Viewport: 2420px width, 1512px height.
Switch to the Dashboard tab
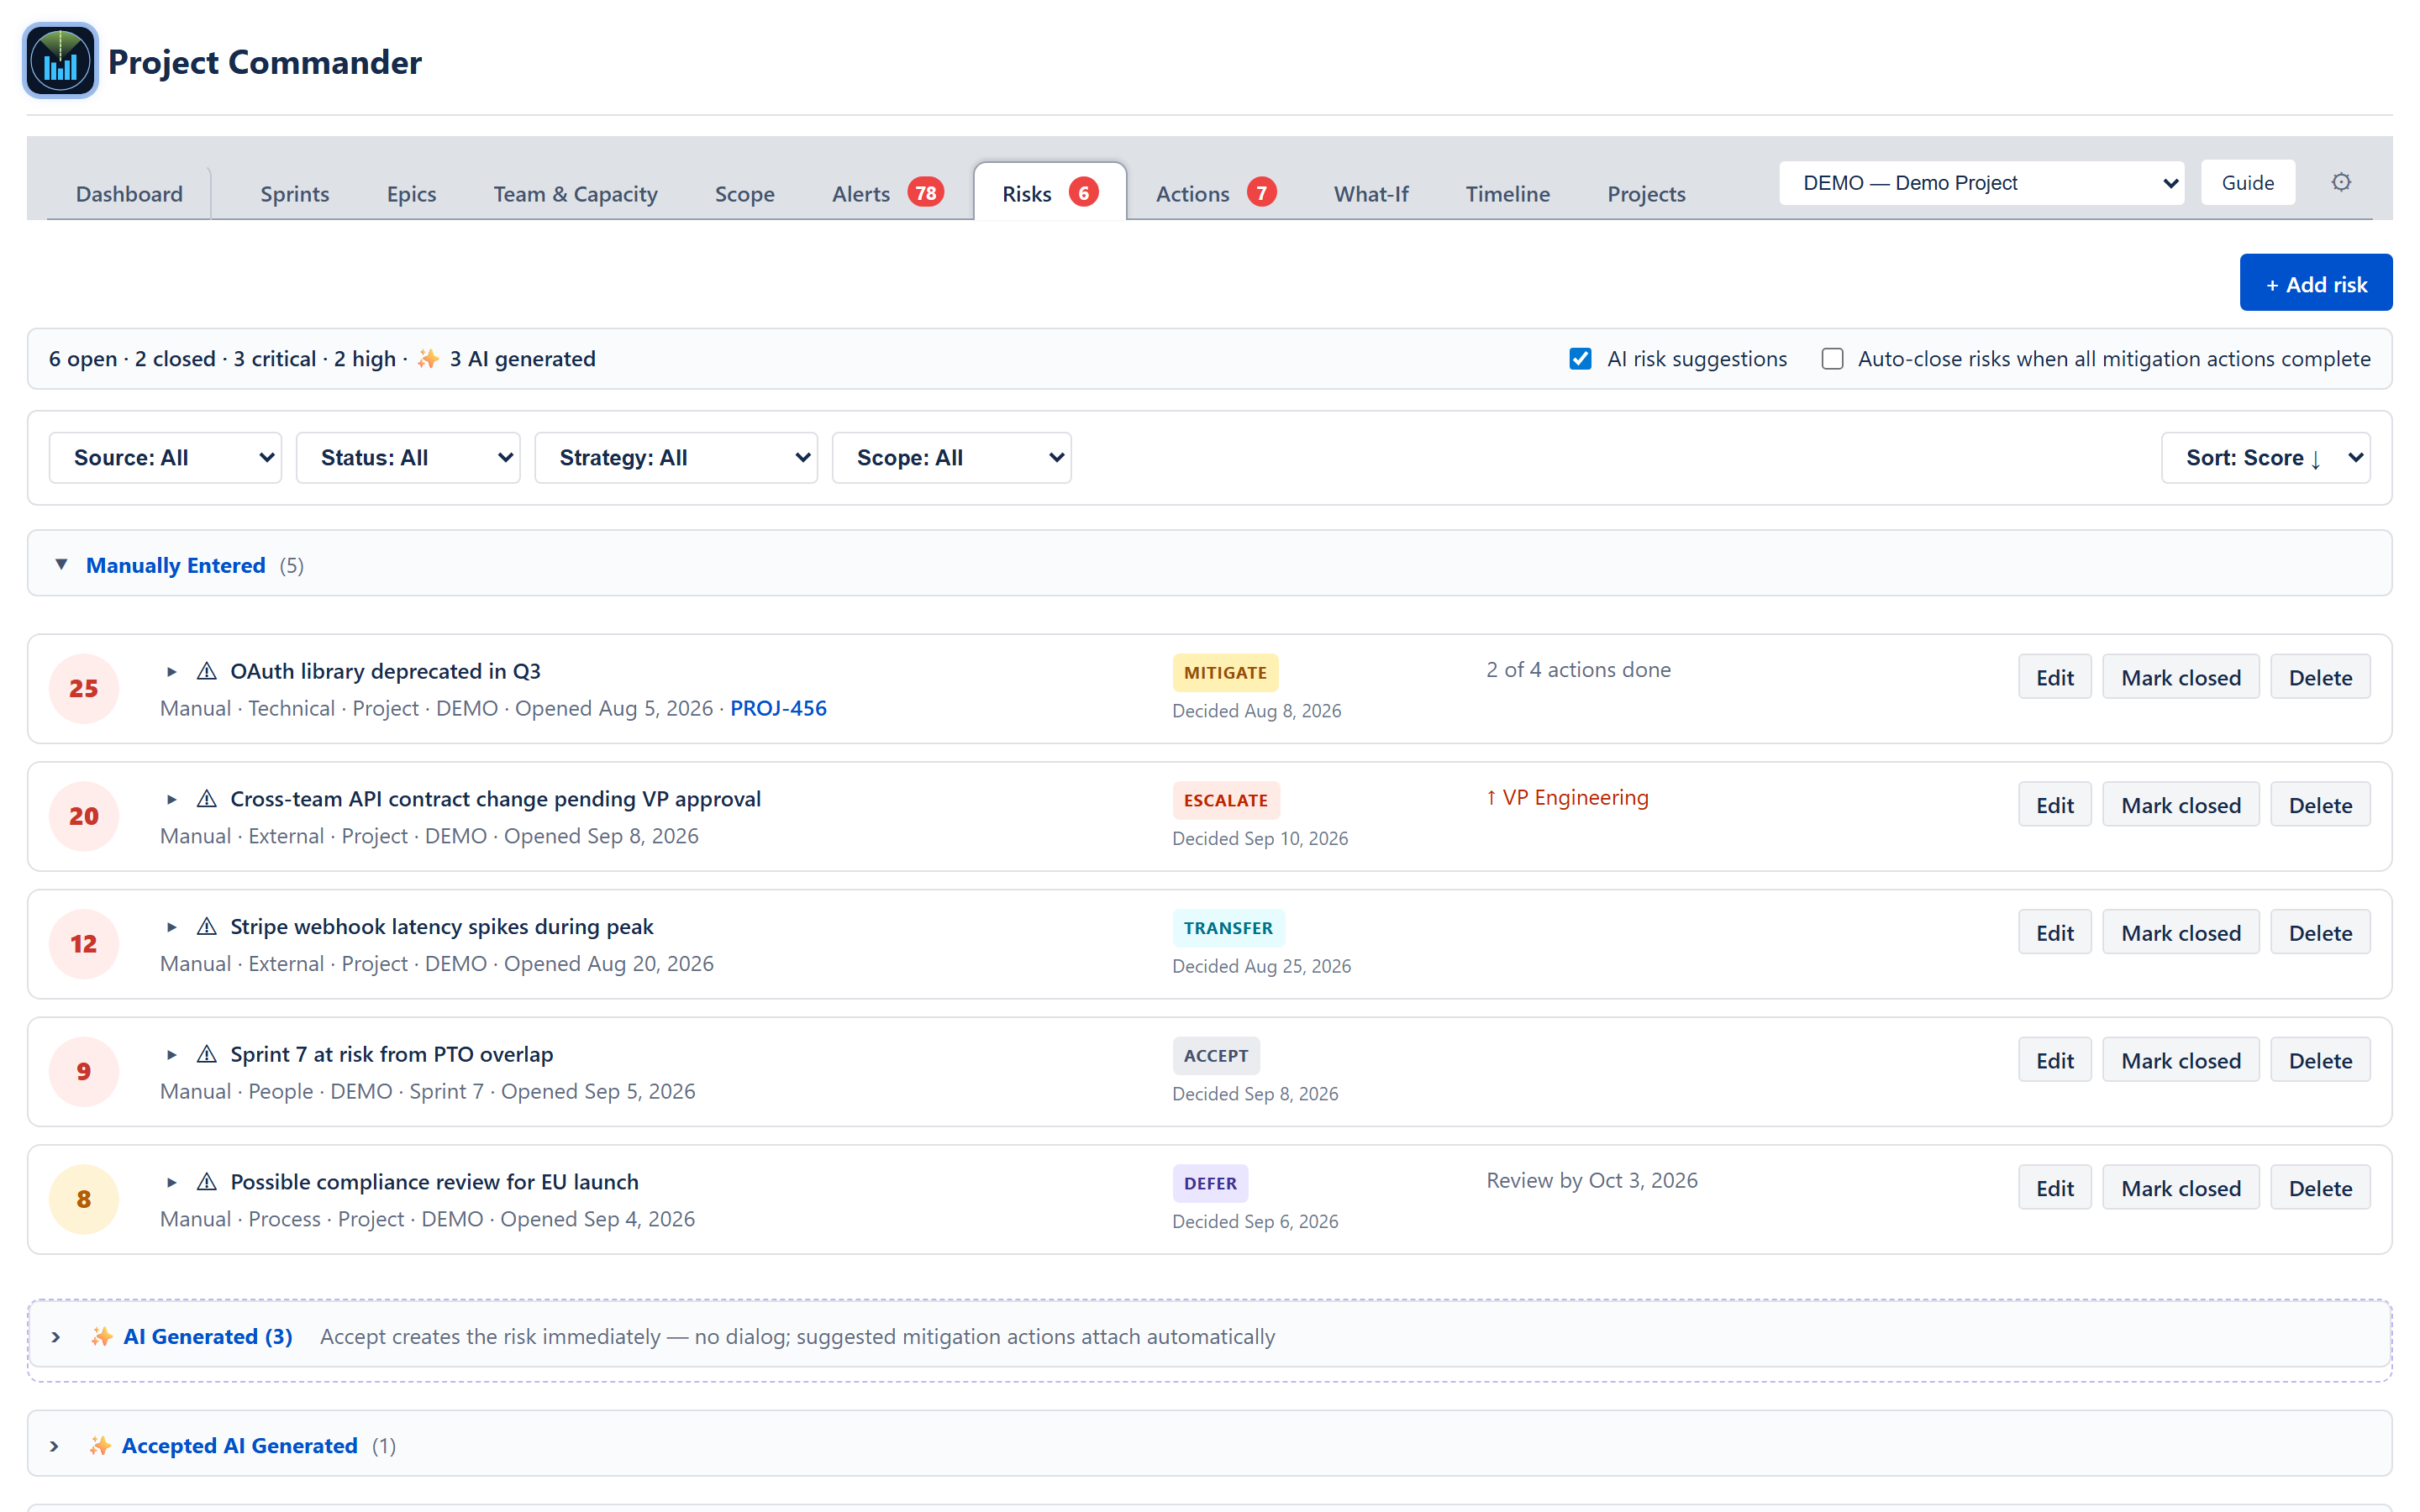129,193
